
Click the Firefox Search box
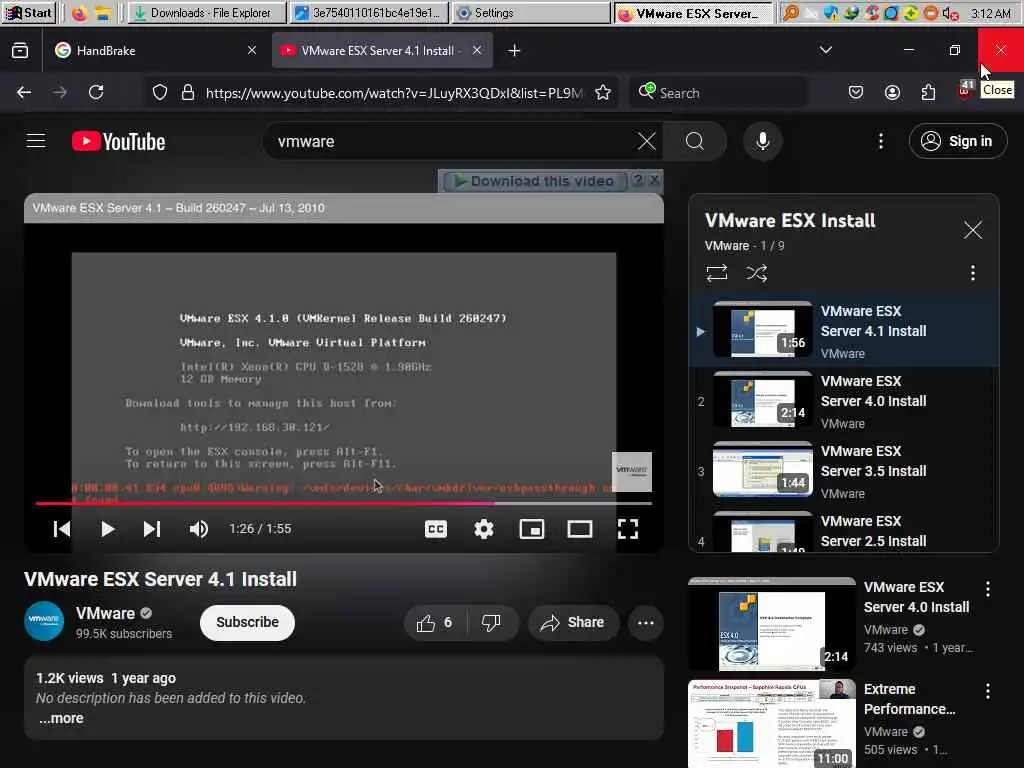tap(718, 93)
